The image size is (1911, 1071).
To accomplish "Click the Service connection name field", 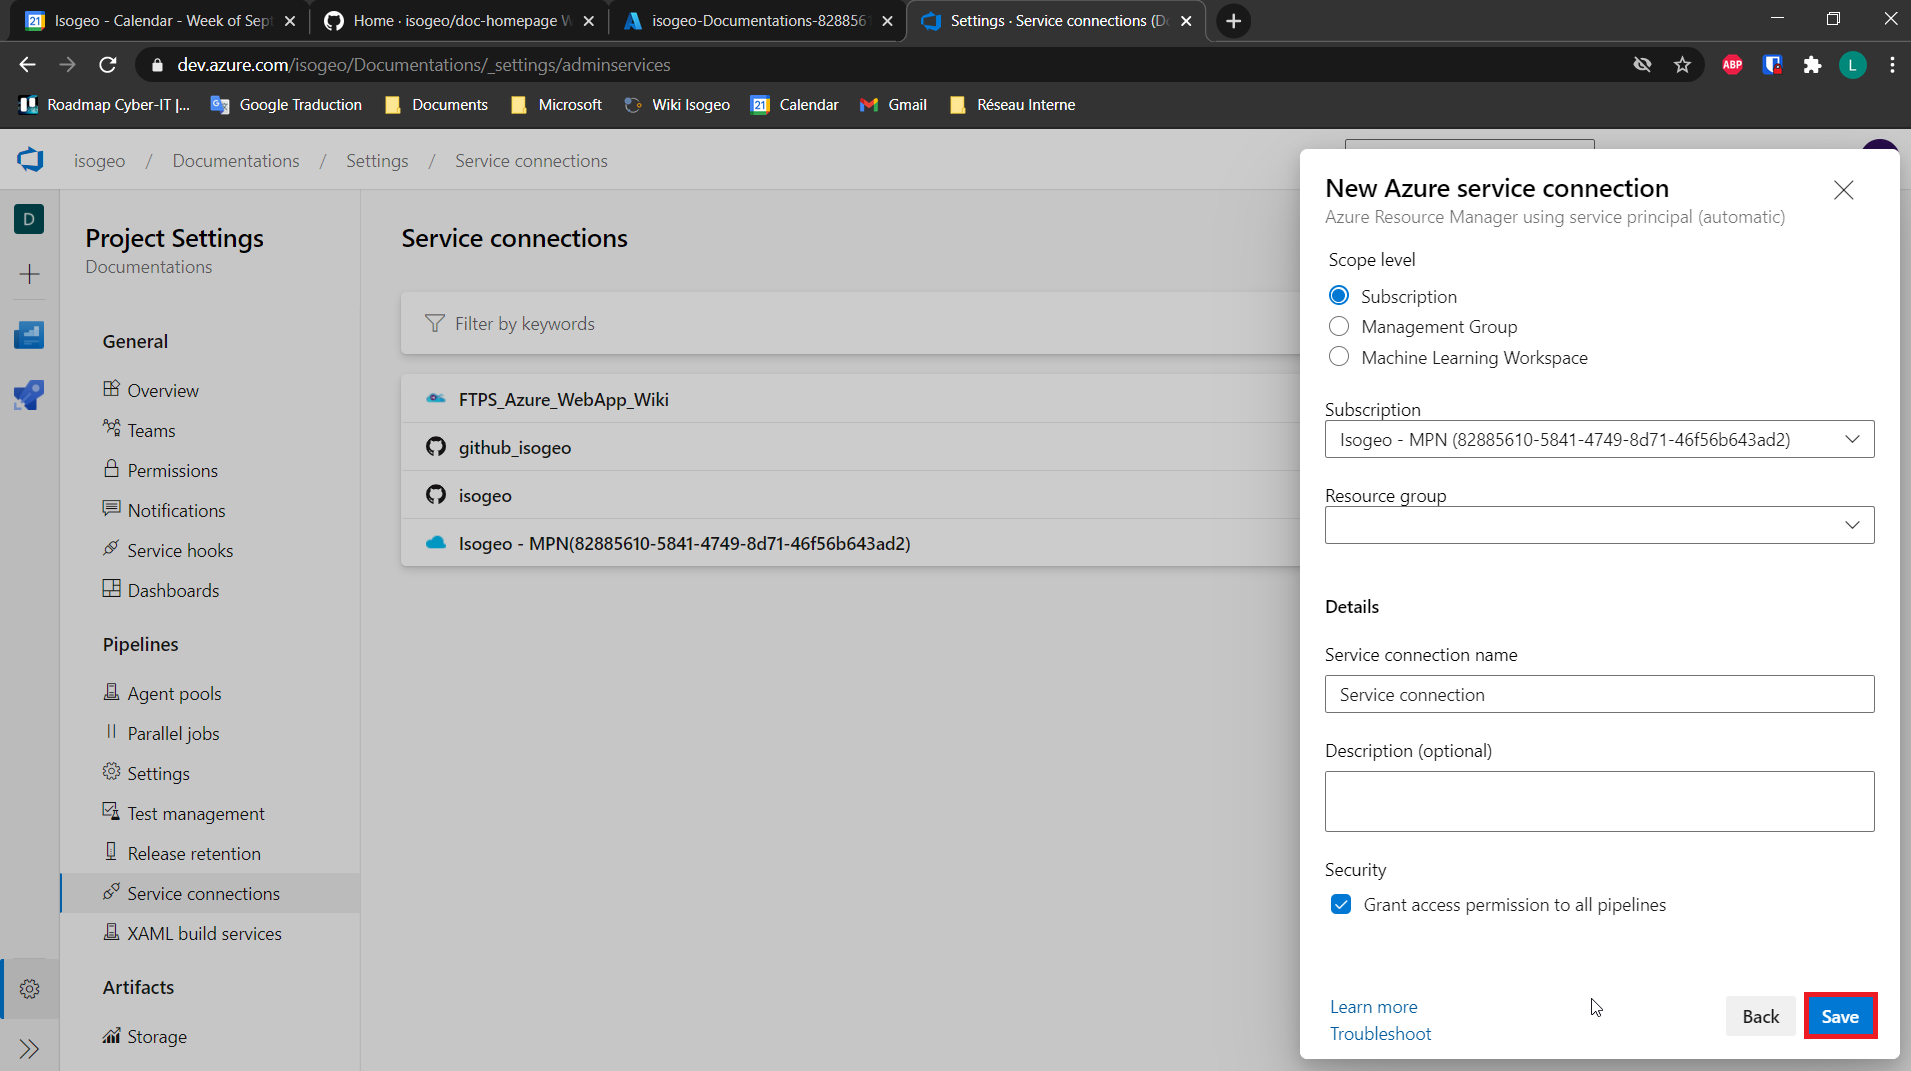I will (x=1599, y=694).
